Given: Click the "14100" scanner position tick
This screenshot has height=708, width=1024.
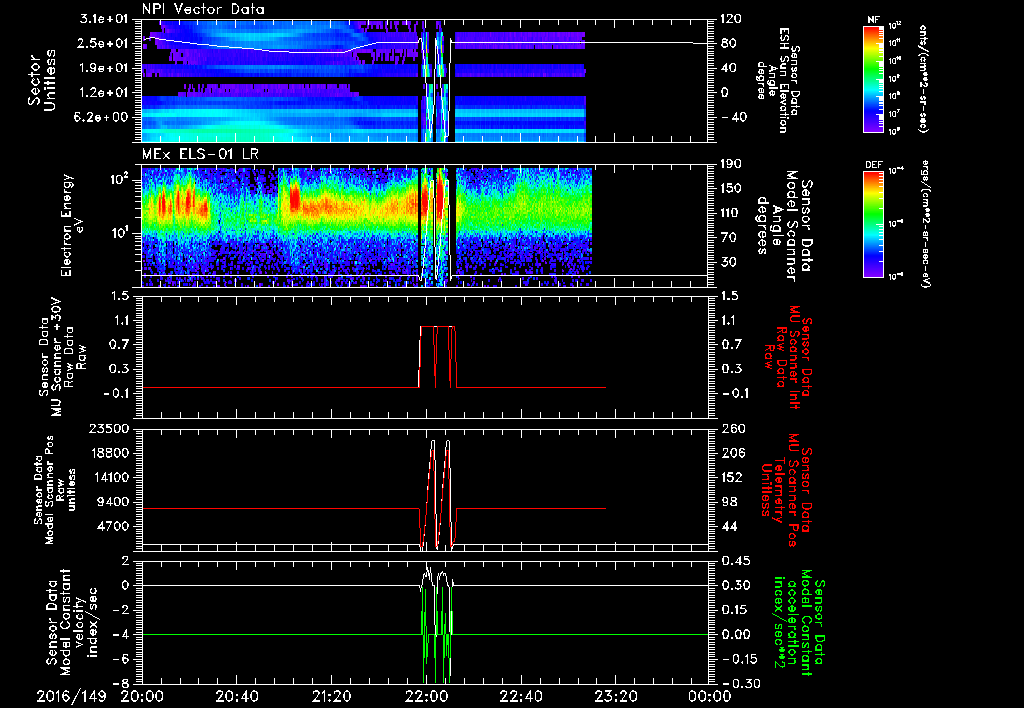Looking at the screenshot, I should tap(108, 477).
